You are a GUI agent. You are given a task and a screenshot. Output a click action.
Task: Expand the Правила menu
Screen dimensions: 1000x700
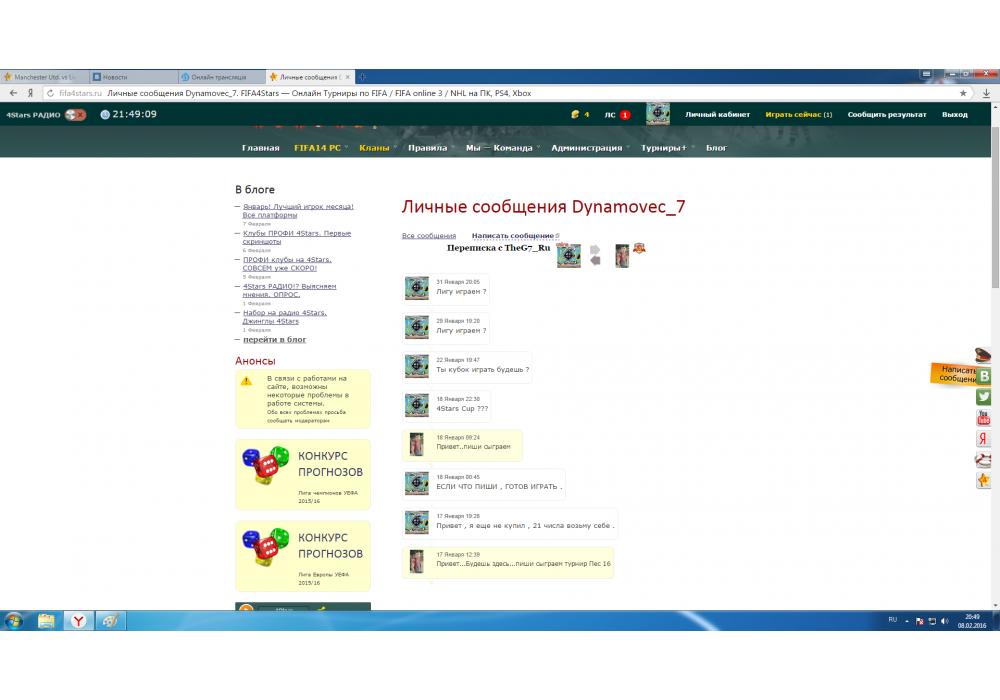430,148
